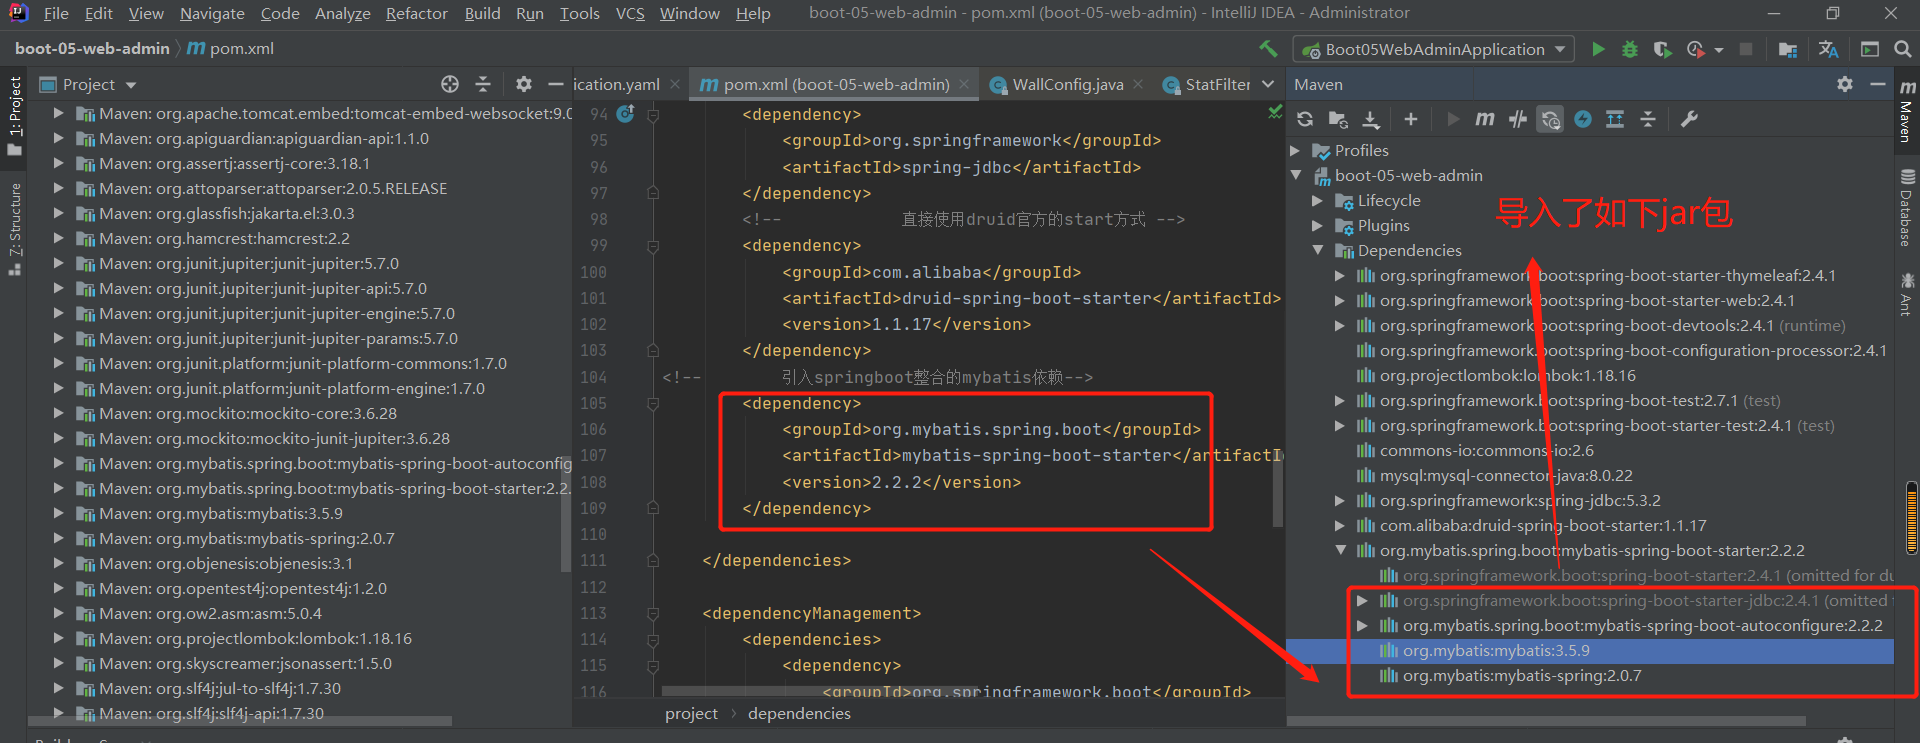Add Maven project with plus icon

pos(1411,120)
